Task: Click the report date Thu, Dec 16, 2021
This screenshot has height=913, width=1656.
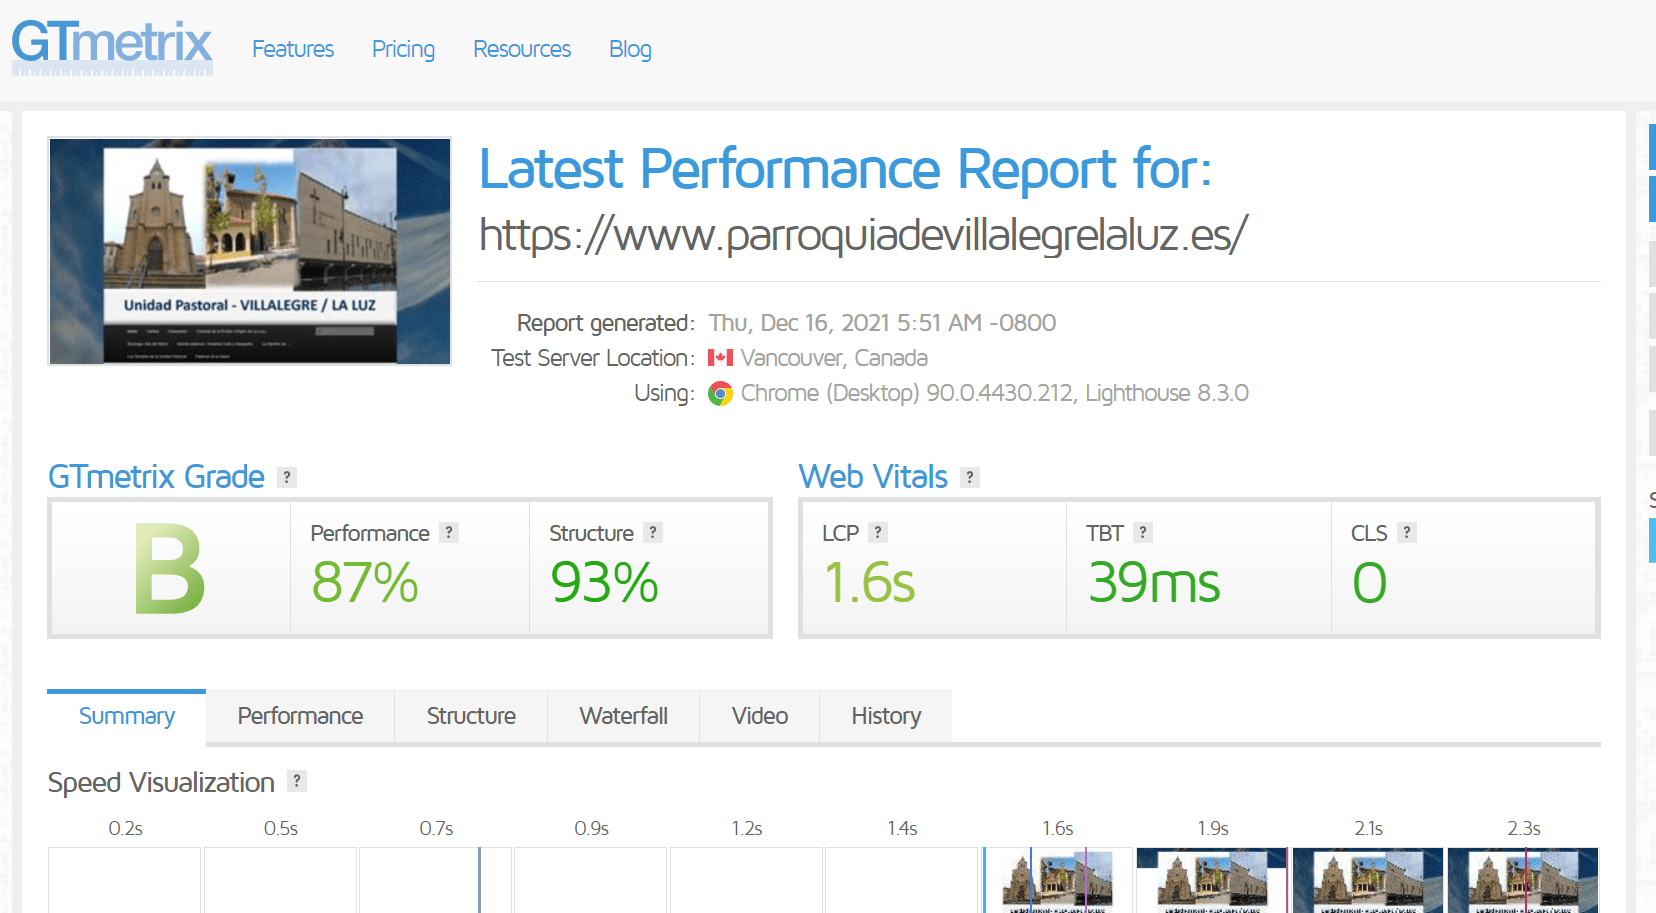Action: click(882, 323)
